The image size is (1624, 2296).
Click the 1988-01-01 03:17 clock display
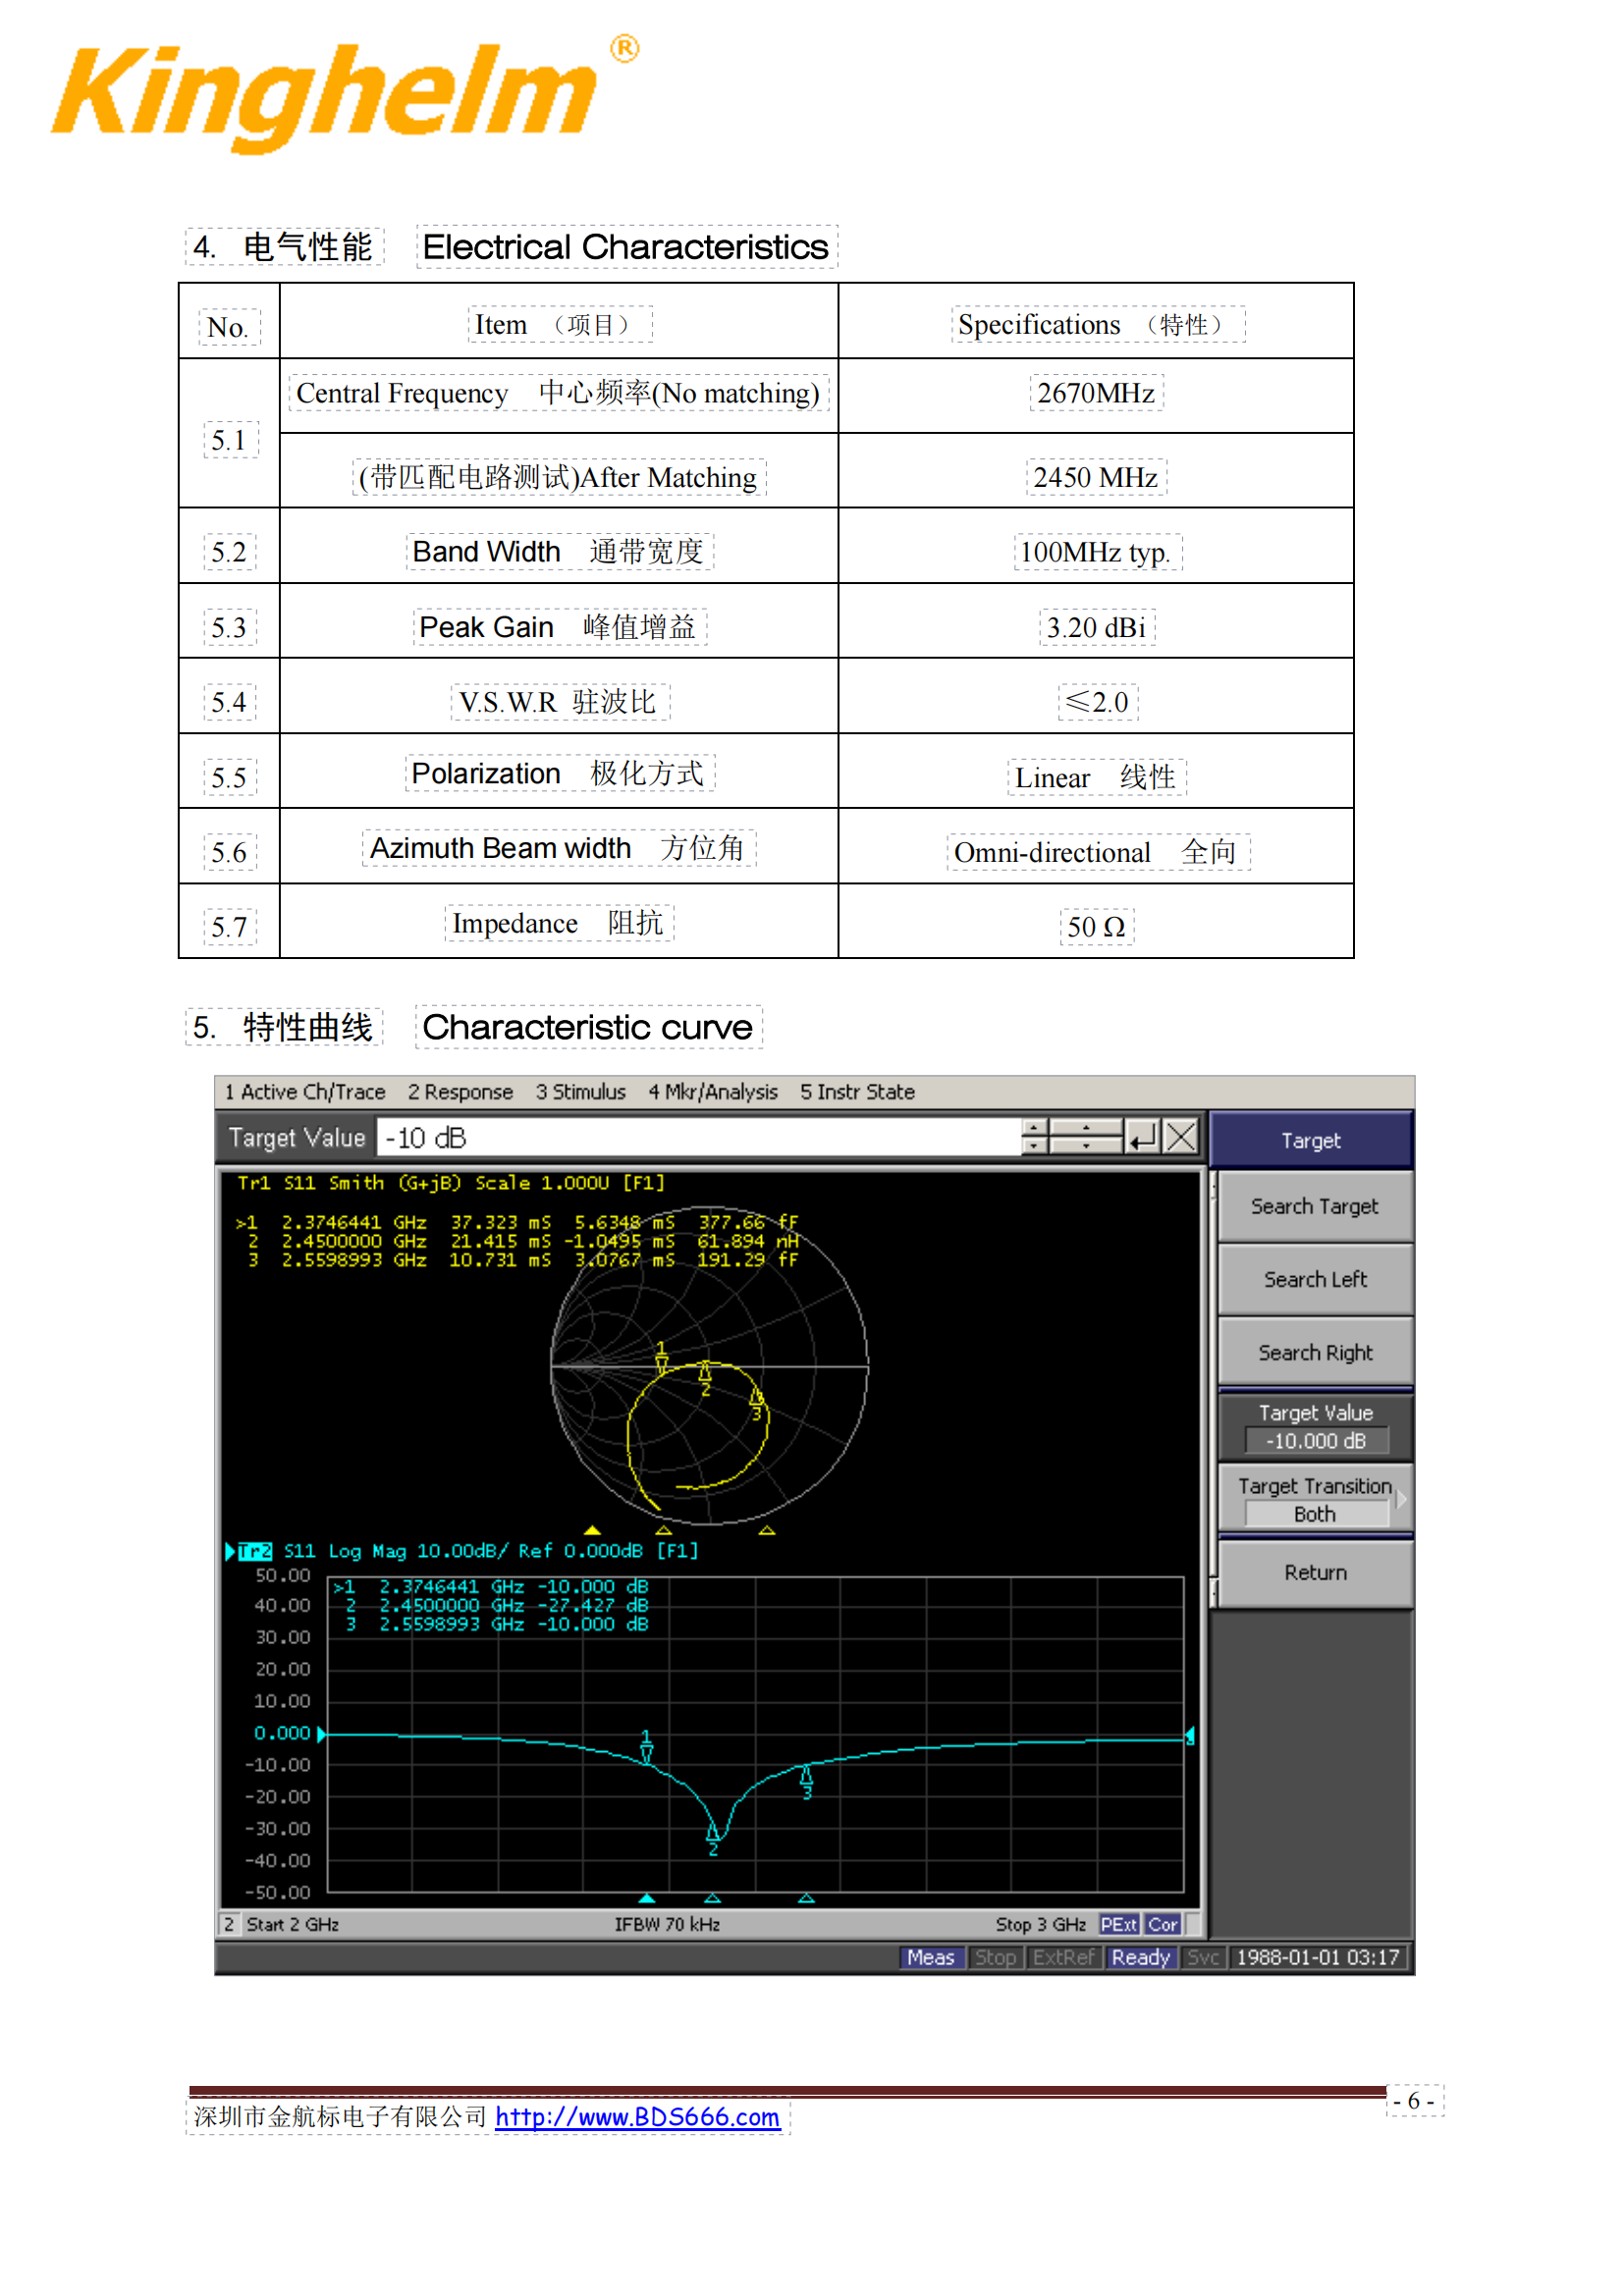click(x=1318, y=1958)
